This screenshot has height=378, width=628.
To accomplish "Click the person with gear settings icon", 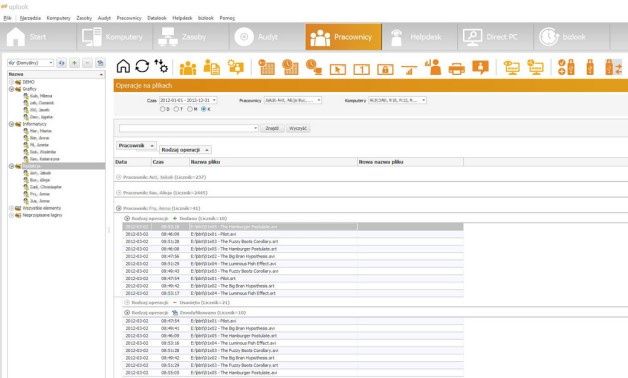I will coord(236,67).
